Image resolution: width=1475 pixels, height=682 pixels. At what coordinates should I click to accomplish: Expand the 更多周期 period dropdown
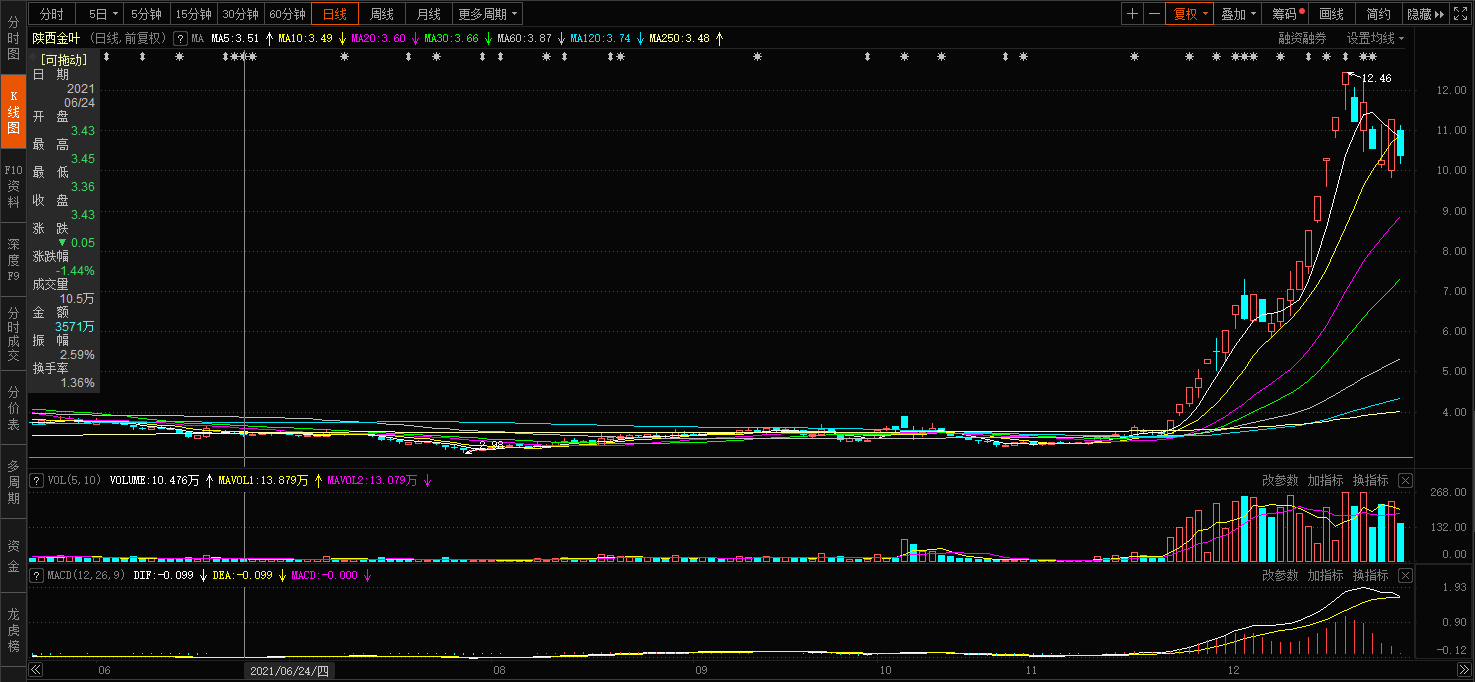pyautogui.click(x=487, y=14)
